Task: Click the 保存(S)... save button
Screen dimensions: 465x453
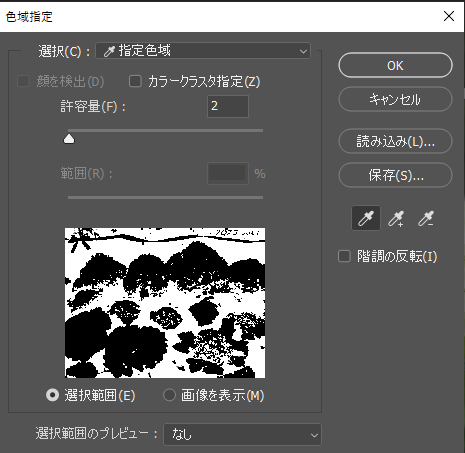Action: point(395,175)
